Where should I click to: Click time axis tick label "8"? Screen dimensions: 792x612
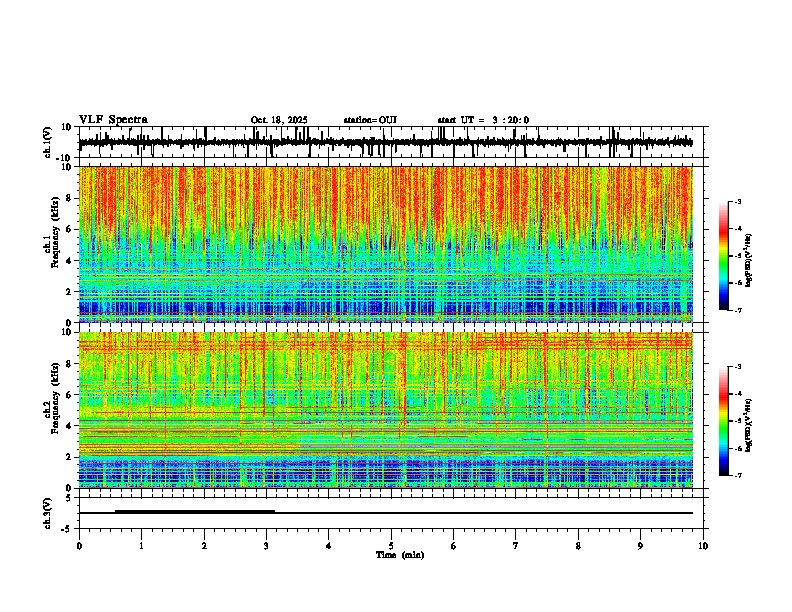pyautogui.click(x=578, y=546)
